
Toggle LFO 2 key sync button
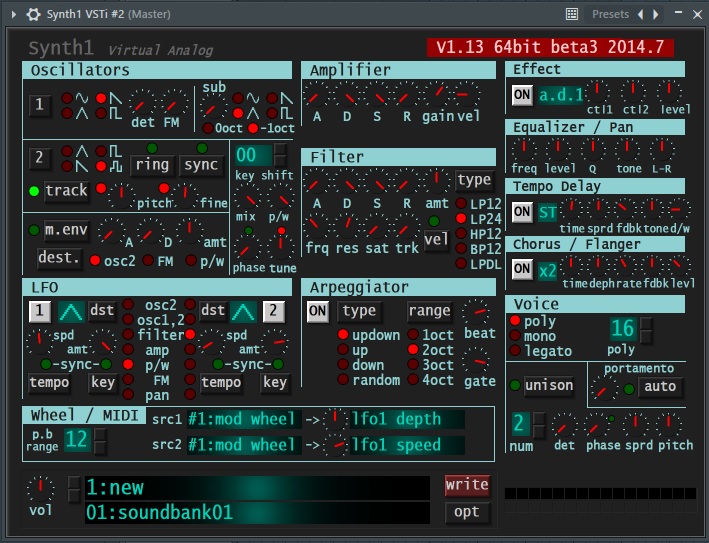[x=274, y=383]
